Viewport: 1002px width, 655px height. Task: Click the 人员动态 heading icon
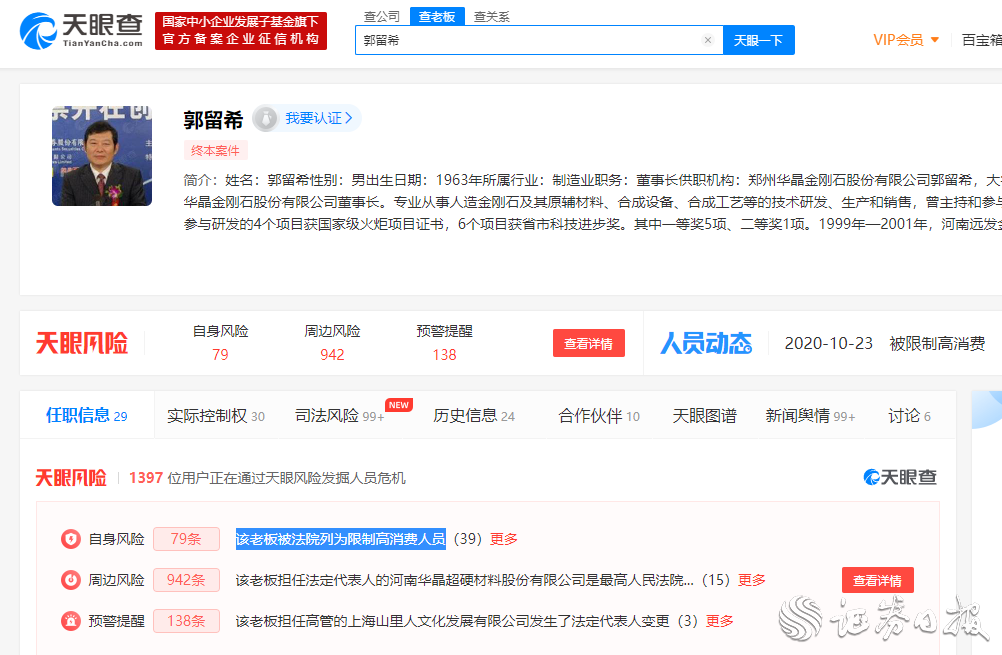[705, 343]
